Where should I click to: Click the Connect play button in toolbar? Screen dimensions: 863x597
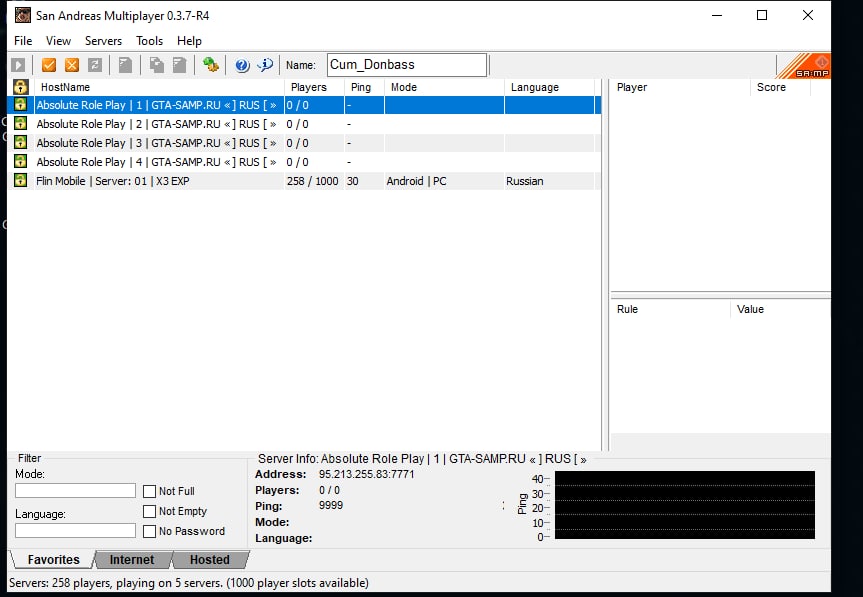tap(18, 65)
